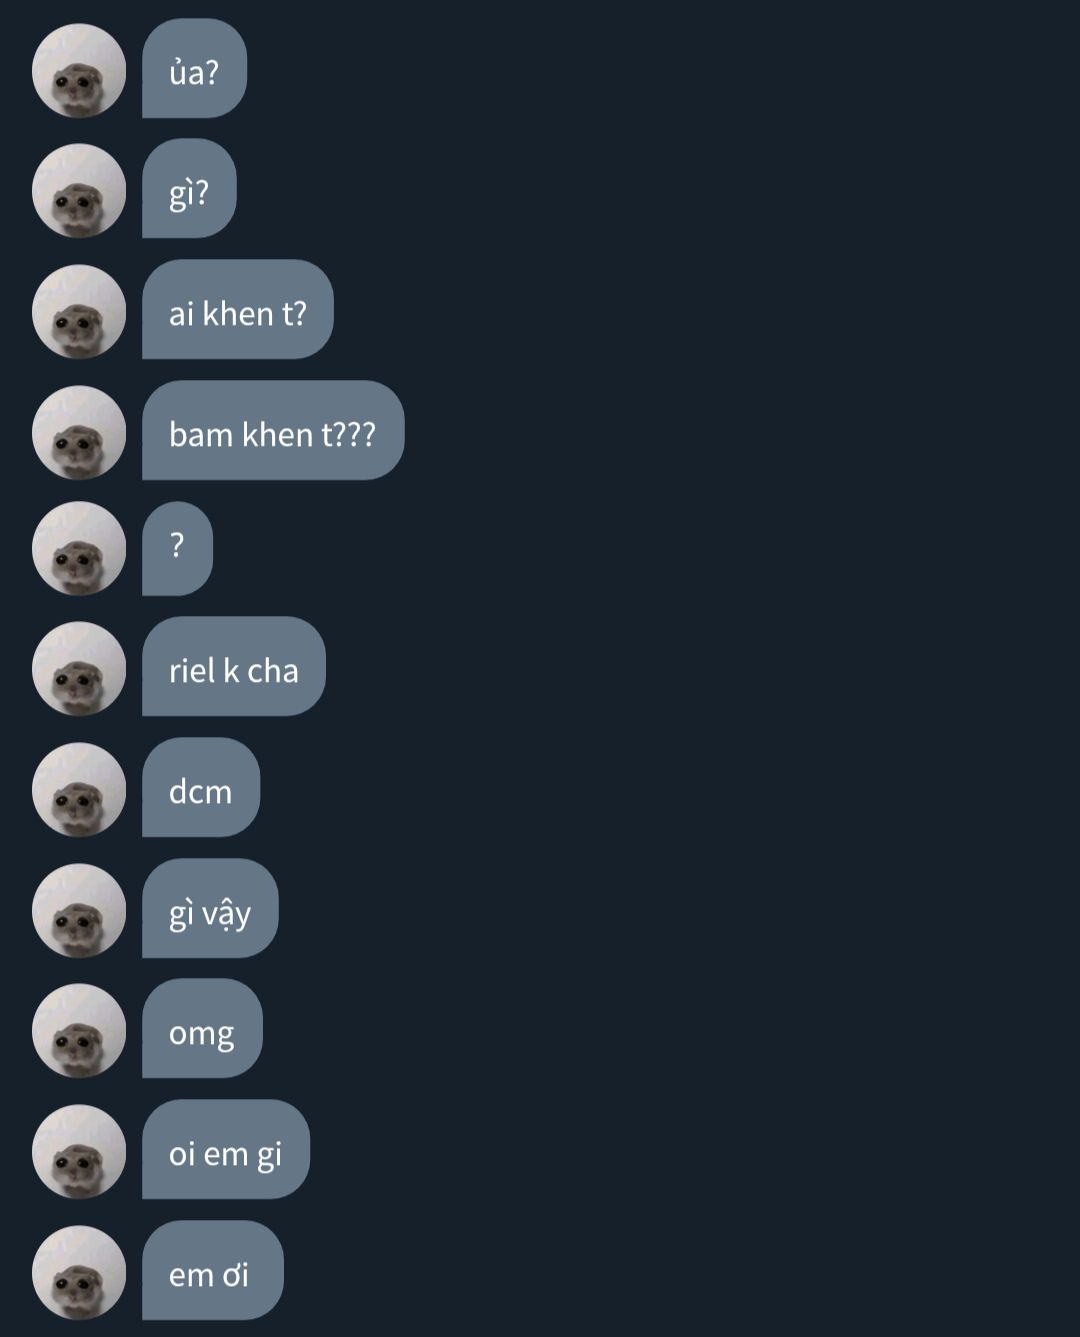Open profile picture beside "ai khen t?"
Viewport: 1080px width, 1337px height.
(79, 312)
